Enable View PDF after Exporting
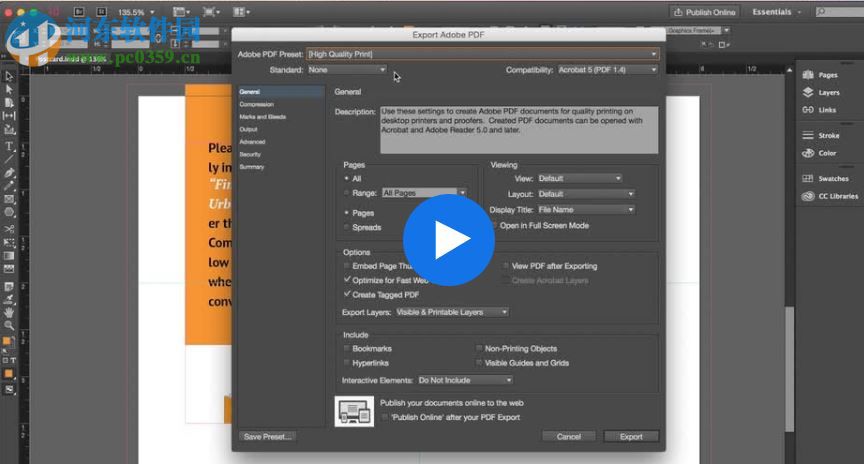The image size is (864, 464). [505, 266]
